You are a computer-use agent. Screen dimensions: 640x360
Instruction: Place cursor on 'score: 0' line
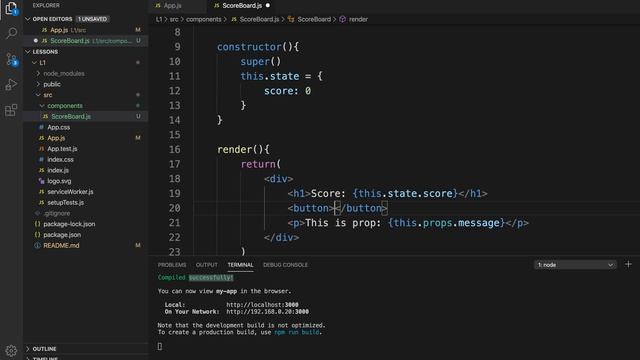coord(287,91)
